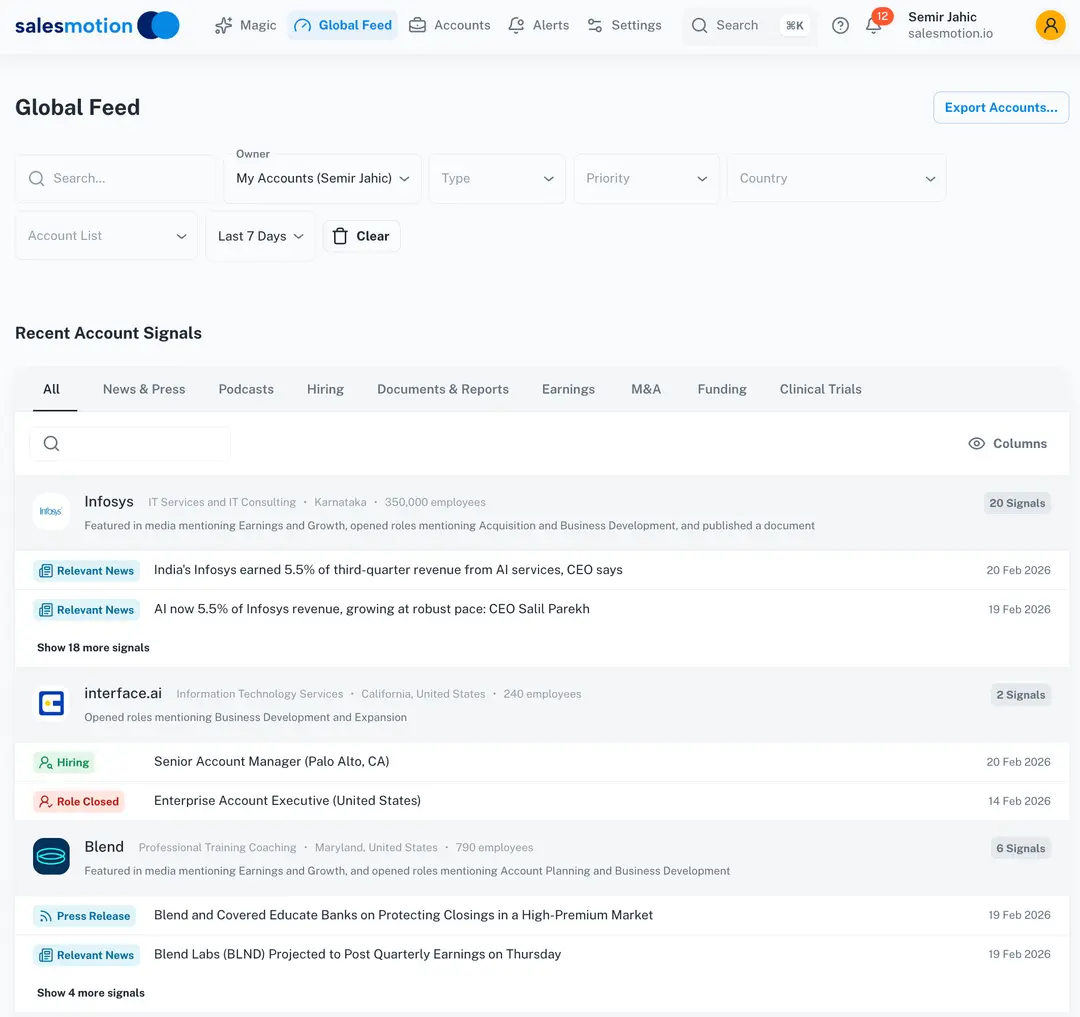This screenshot has height=1017, width=1080.
Task: Click the 20 Signals badge
Action: [1017, 503]
